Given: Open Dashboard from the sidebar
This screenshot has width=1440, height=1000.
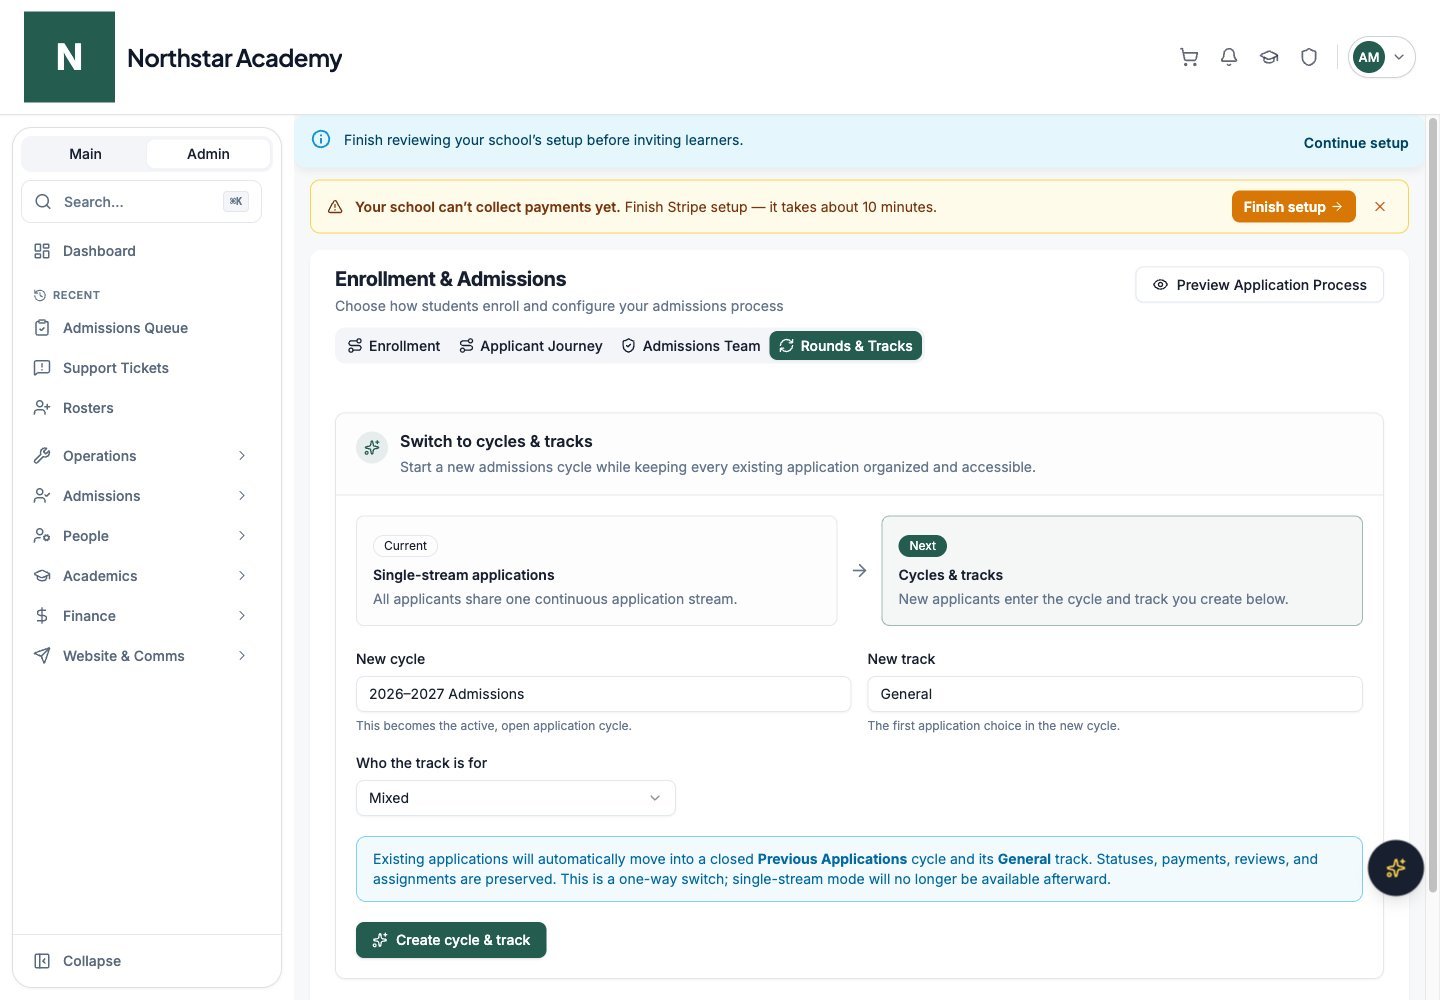Looking at the screenshot, I should 141,251.
